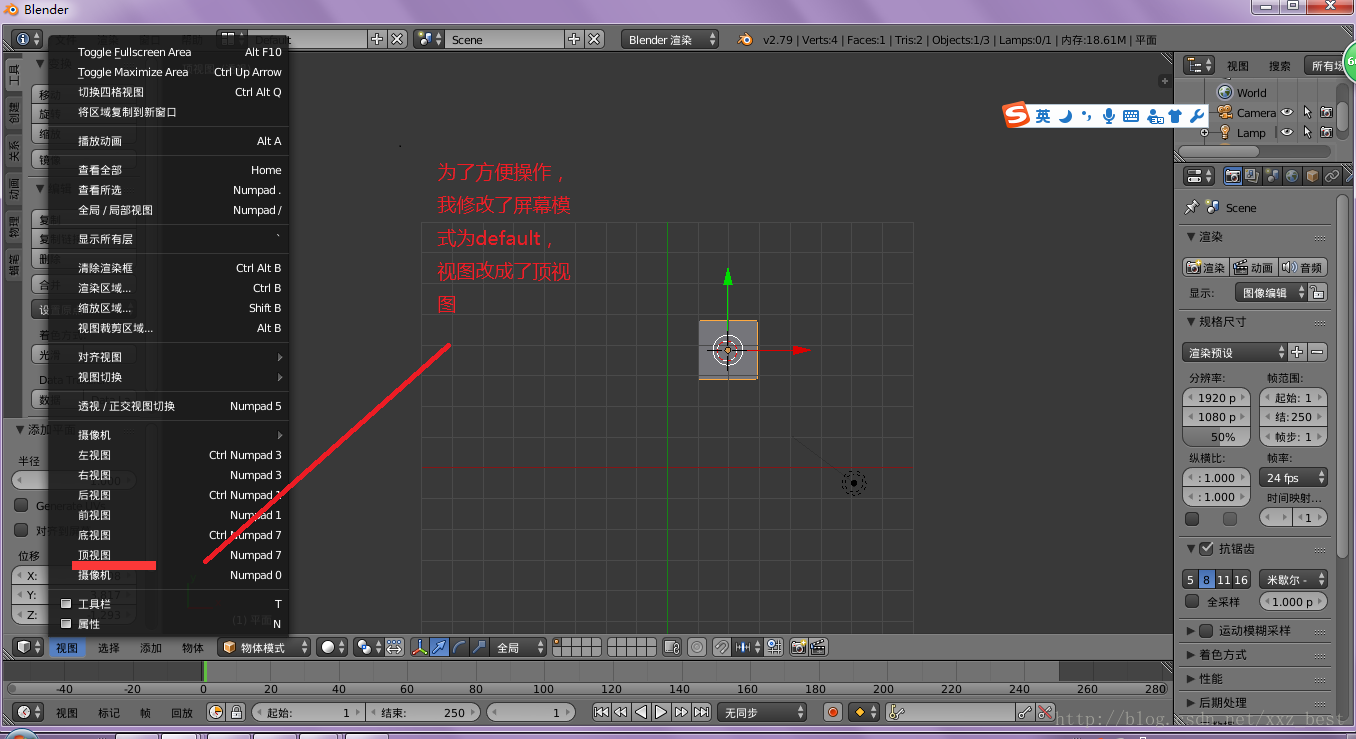The height and width of the screenshot is (739, 1356).
Task: Select Toggle Fullscreen Area menu entry
Action: [x=134, y=52]
